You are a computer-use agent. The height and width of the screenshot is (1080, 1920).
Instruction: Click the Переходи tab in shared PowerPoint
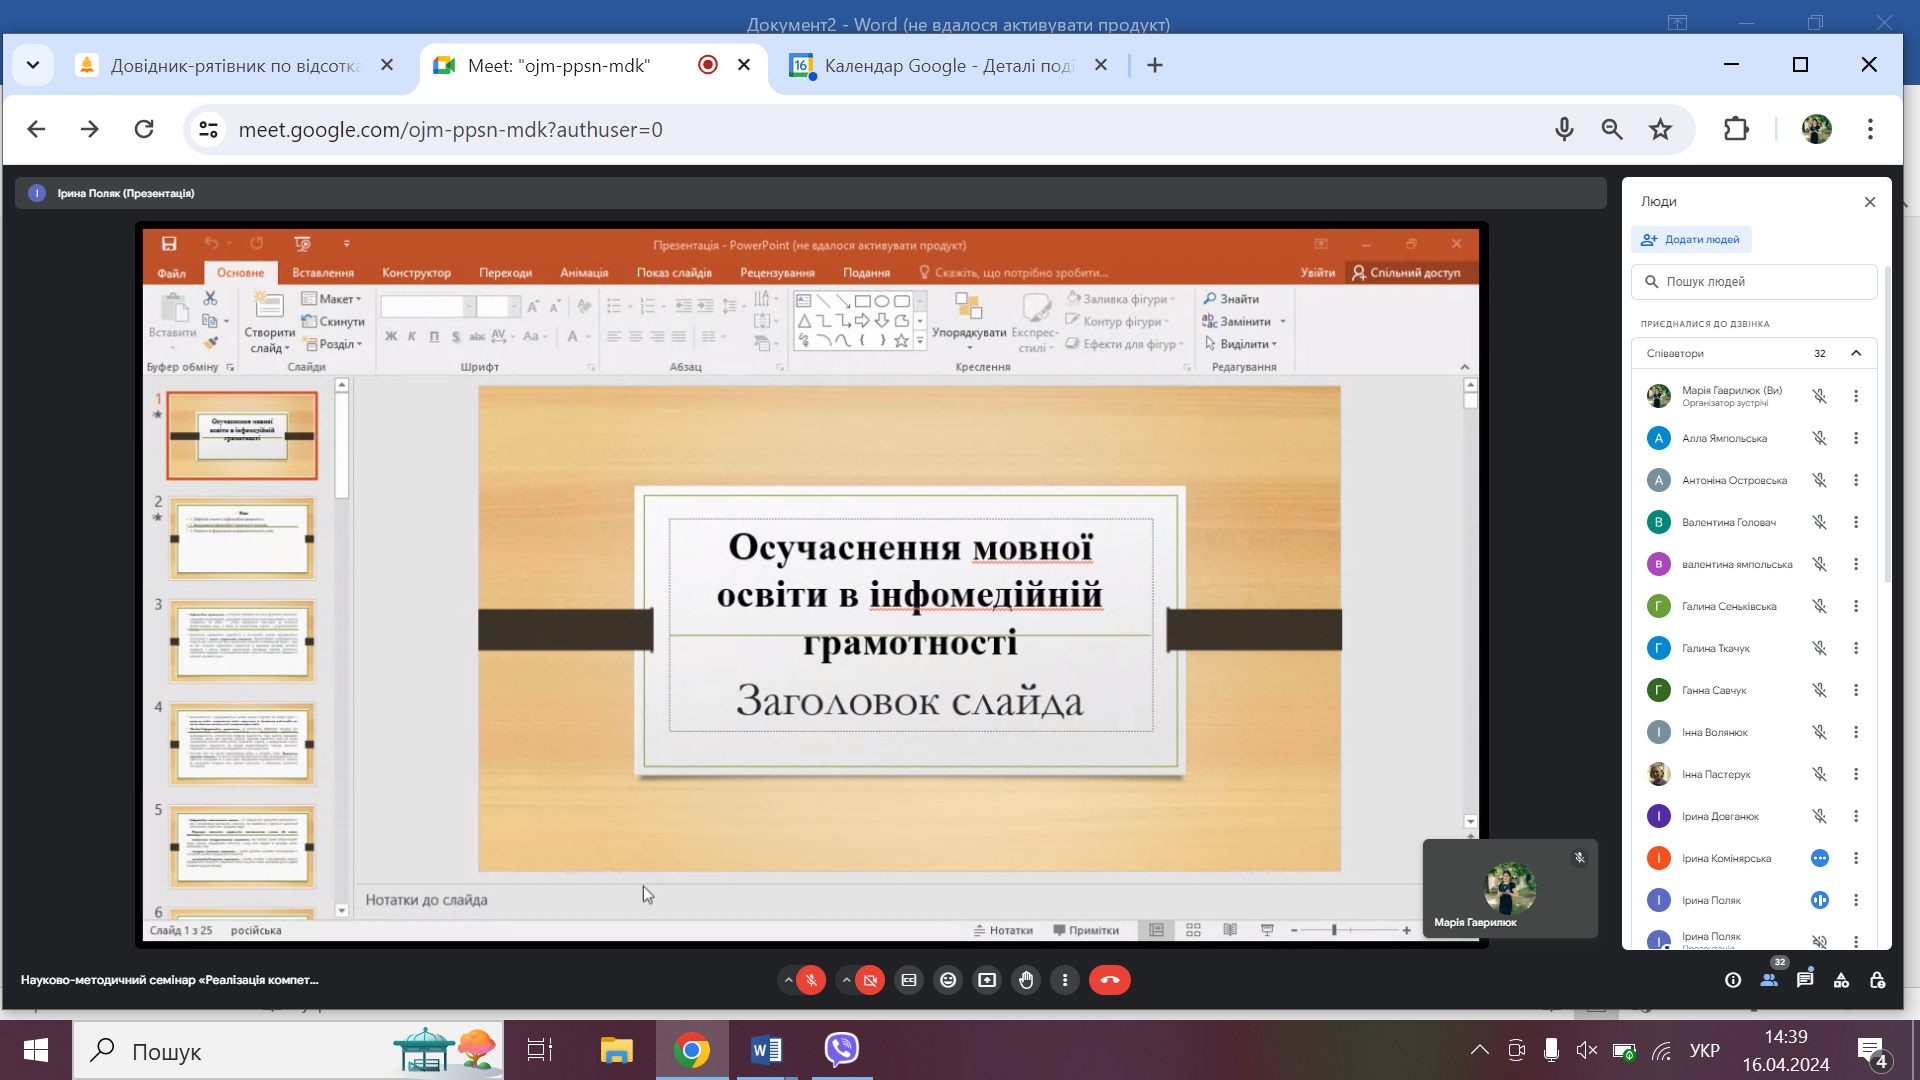click(x=505, y=272)
